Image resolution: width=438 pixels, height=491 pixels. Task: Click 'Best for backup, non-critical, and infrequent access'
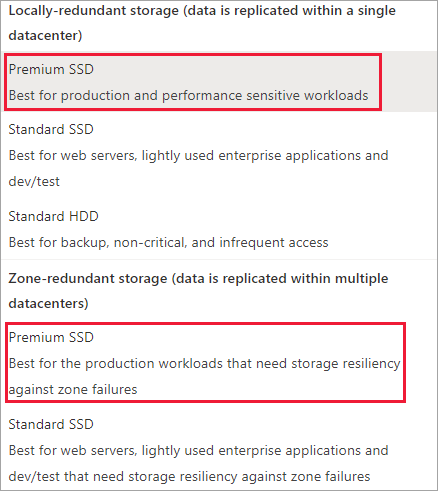[168, 243]
